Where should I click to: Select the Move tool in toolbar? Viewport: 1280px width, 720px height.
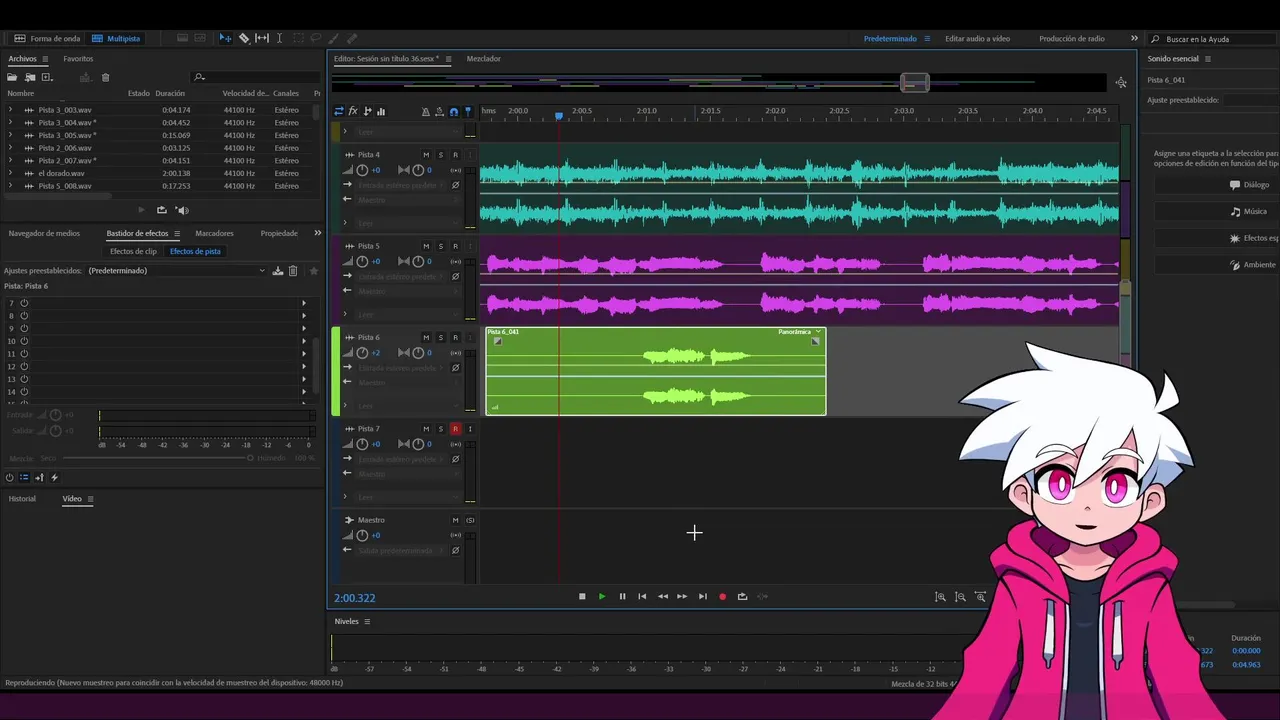tap(225, 38)
